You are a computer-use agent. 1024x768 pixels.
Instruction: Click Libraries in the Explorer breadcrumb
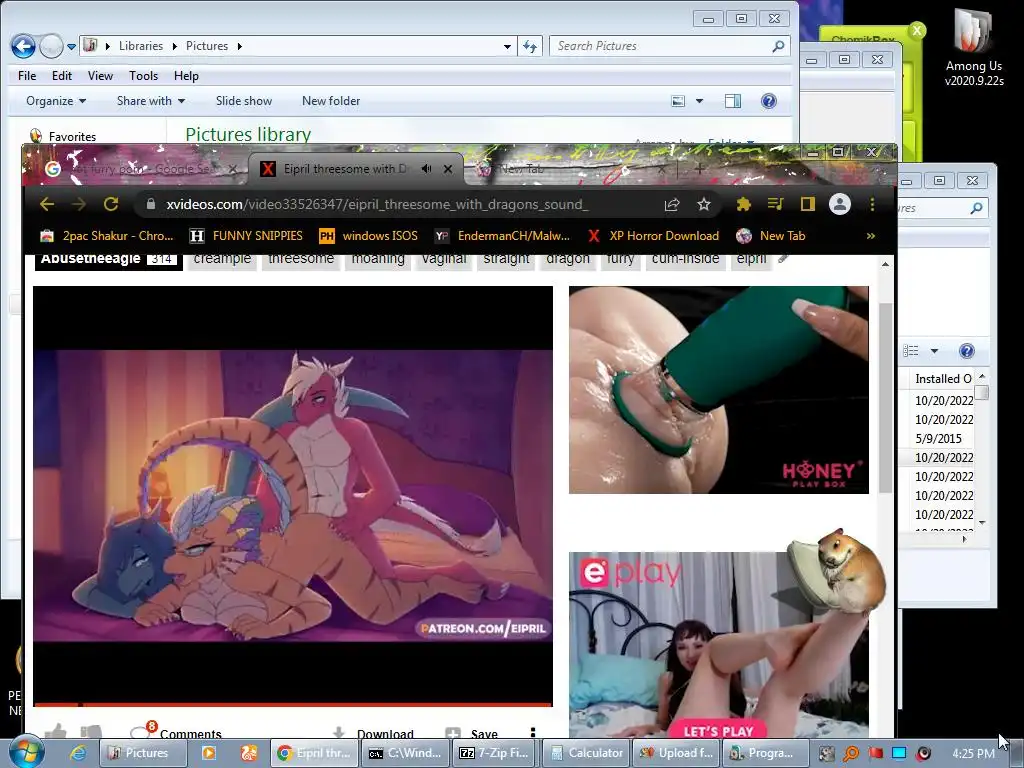click(141, 46)
